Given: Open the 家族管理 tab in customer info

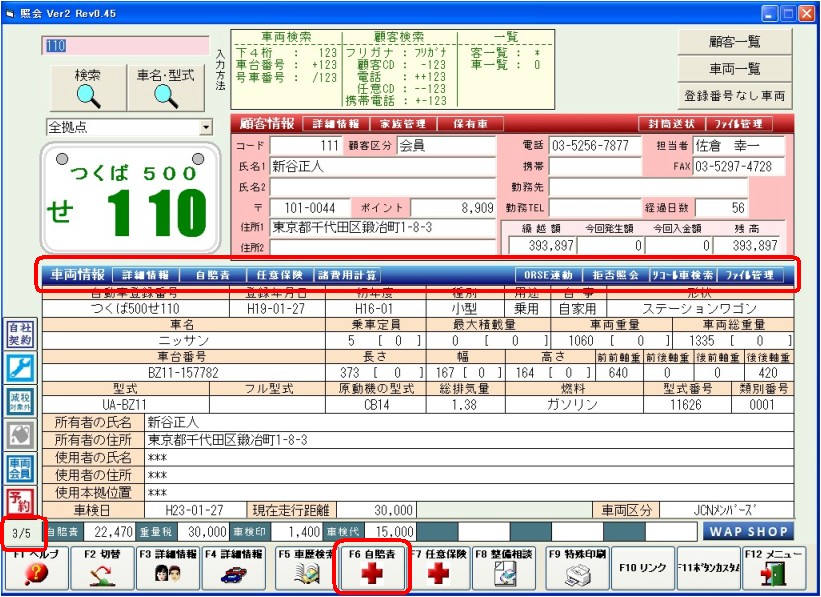Looking at the screenshot, I should point(403,124).
